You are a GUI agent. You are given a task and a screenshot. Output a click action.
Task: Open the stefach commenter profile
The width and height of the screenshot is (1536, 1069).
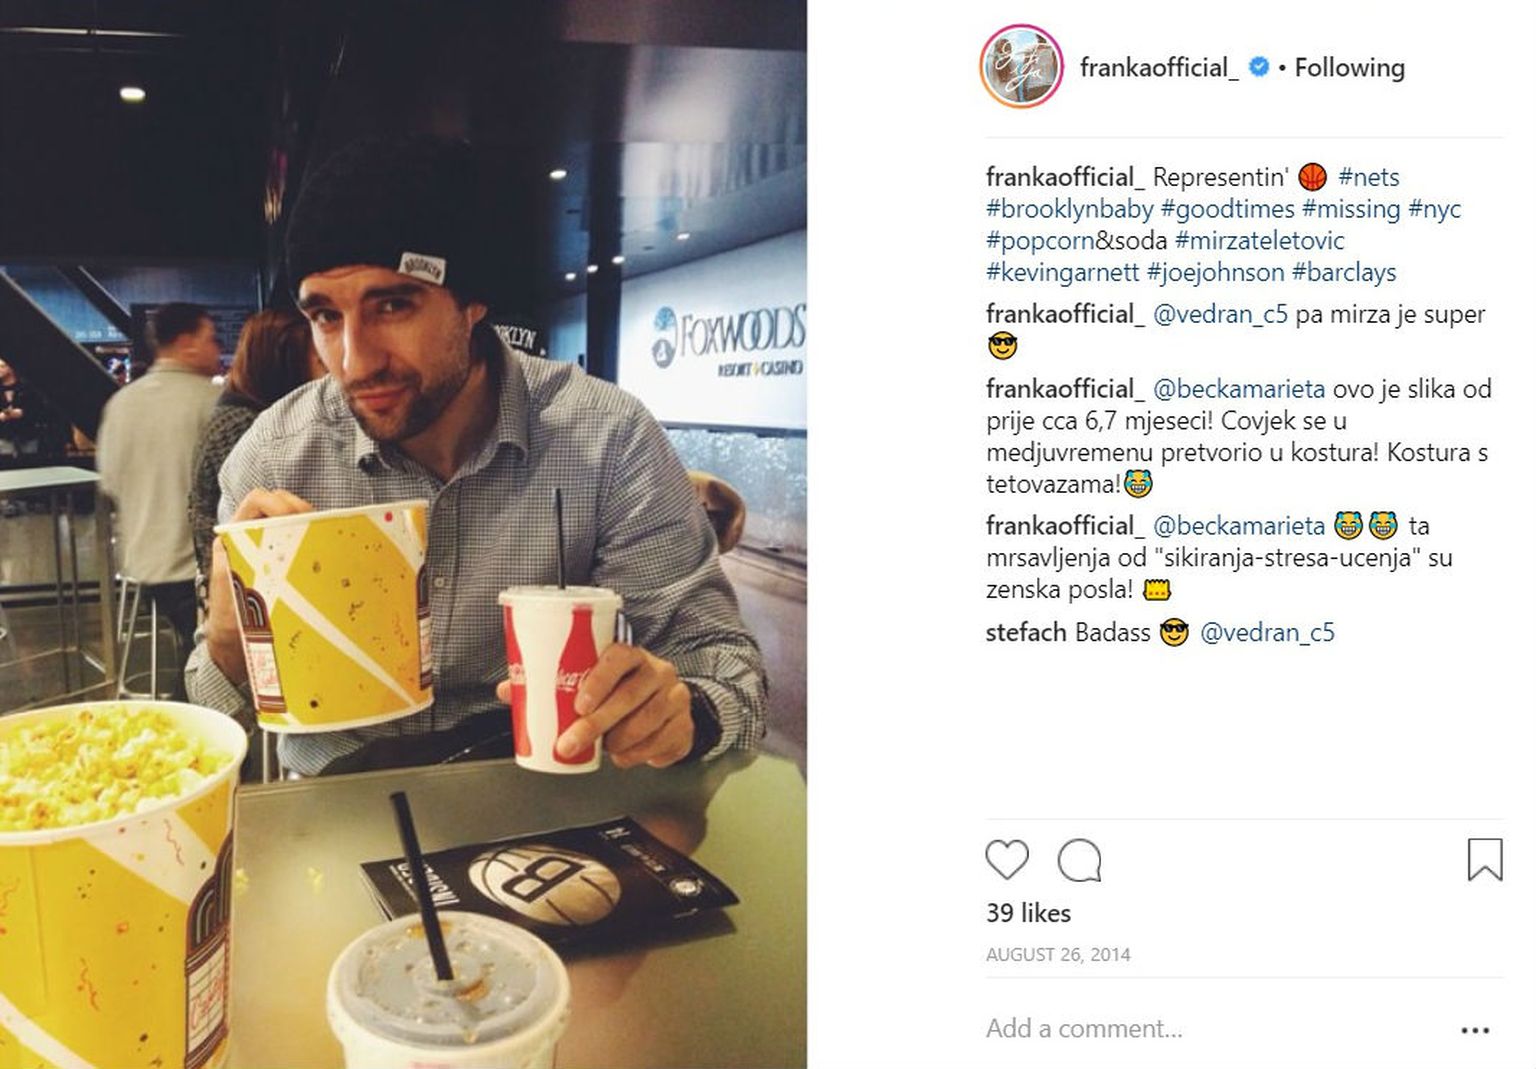(x=1026, y=632)
